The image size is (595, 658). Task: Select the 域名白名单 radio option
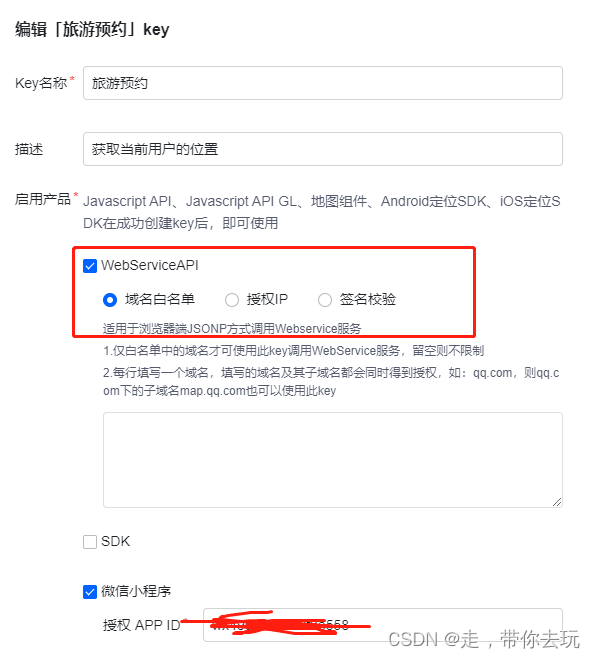tap(110, 300)
